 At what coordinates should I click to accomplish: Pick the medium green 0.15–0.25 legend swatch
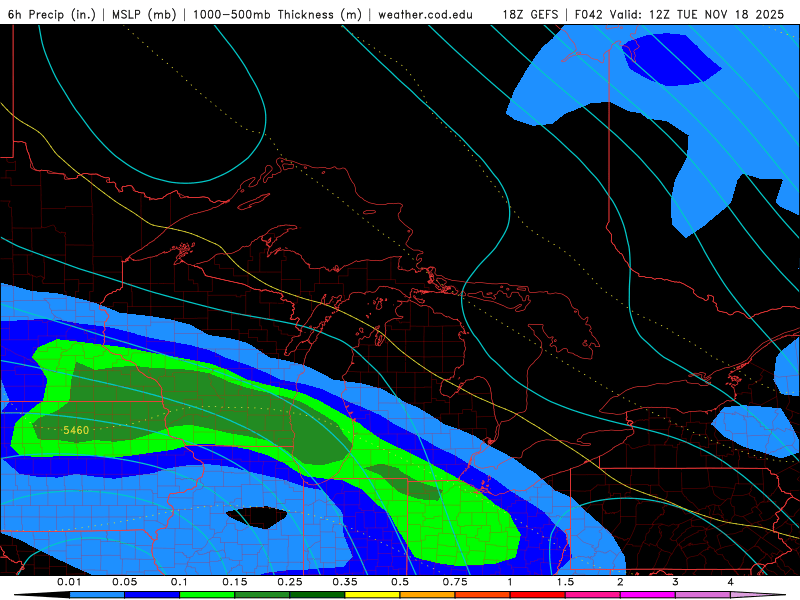(262, 595)
